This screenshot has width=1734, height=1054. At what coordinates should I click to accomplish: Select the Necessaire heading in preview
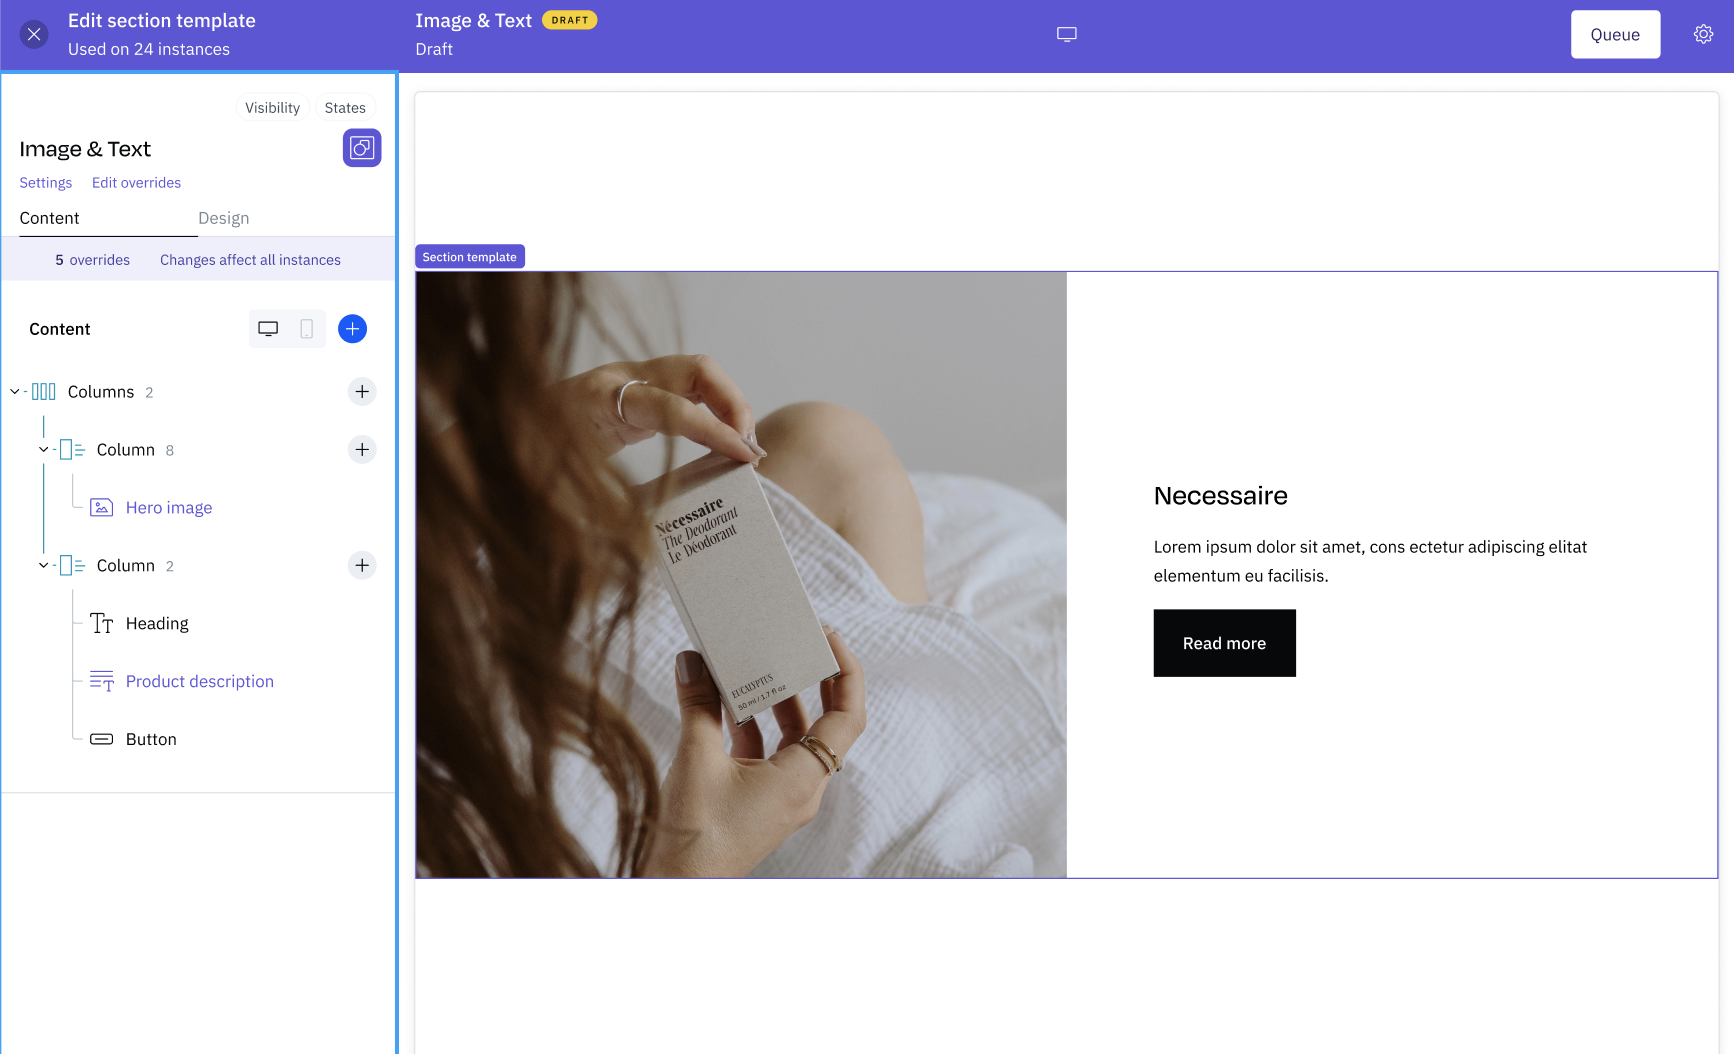(x=1220, y=496)
